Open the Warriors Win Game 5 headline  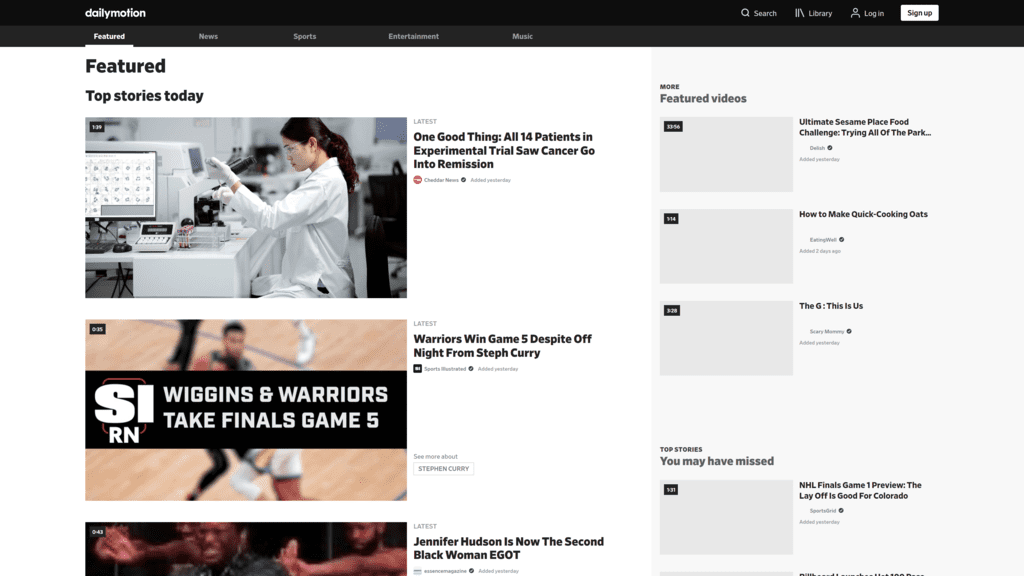503,345
